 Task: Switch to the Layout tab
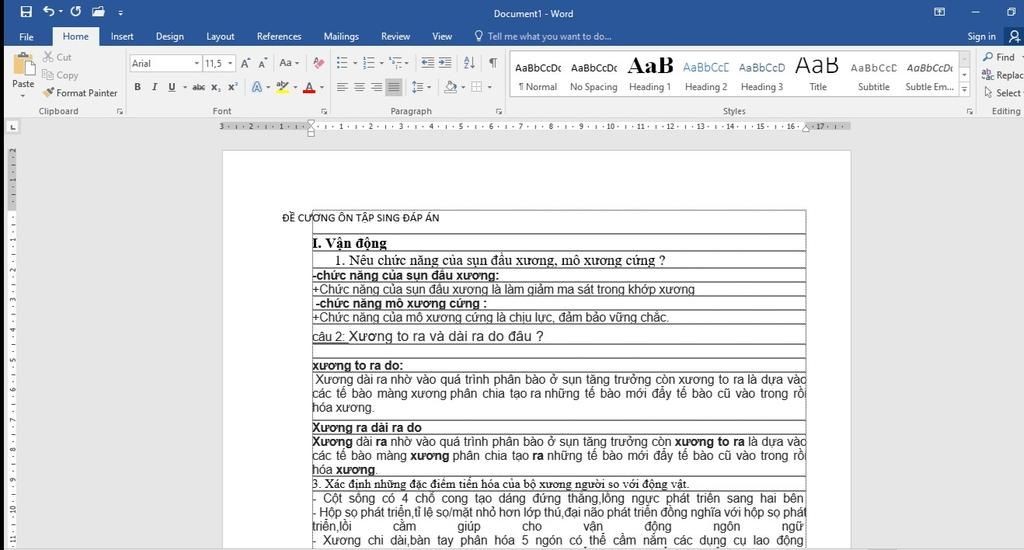[220, 37]
